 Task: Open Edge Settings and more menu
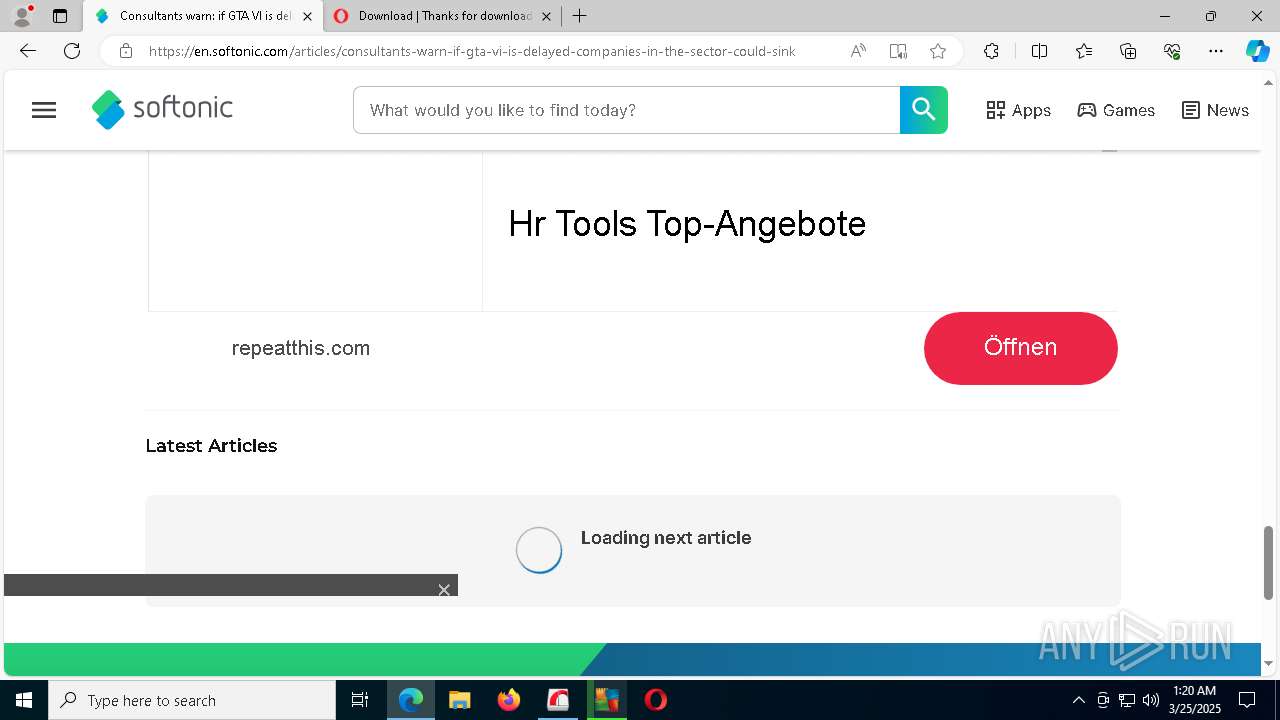point(1216,51)
